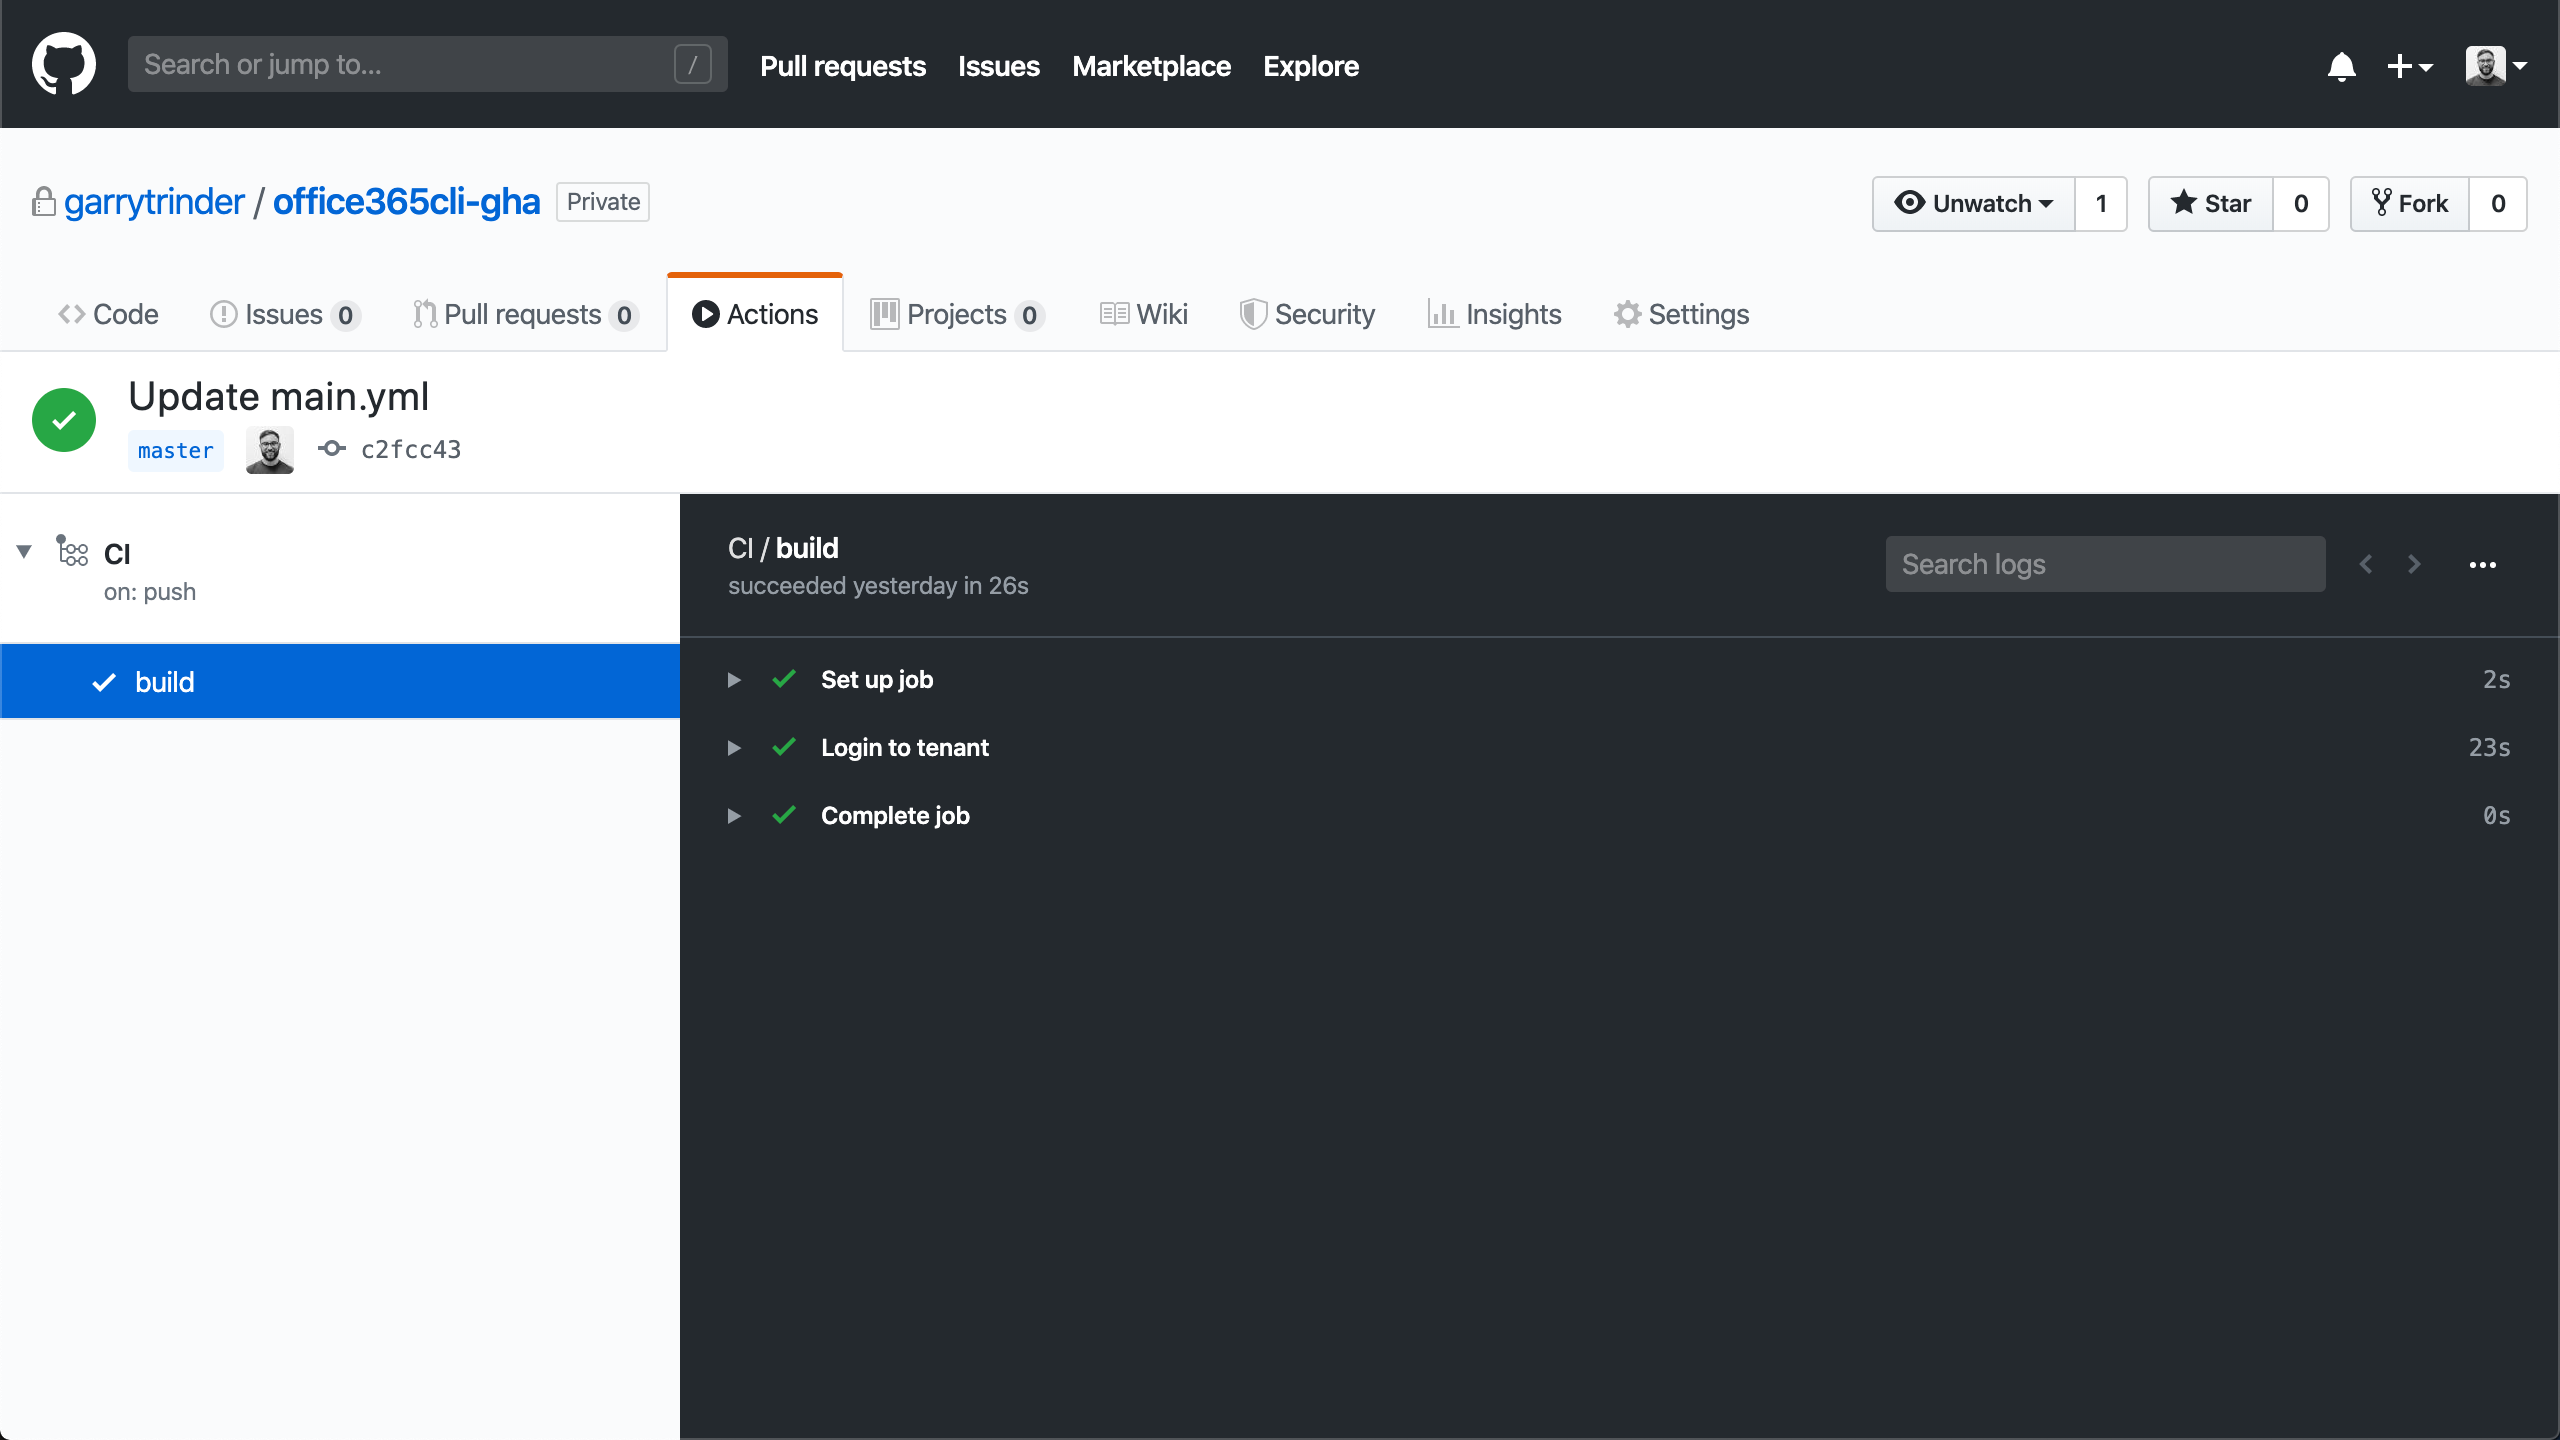Collapse the CI workflow tree
Image resolution: width=2560 pixels, height=1440 pixels.
(25, 551)
